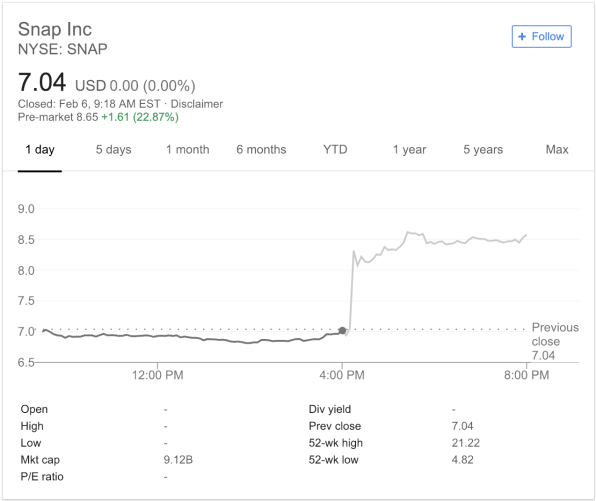Click the Previous close 7.04 label

point(555,341)
